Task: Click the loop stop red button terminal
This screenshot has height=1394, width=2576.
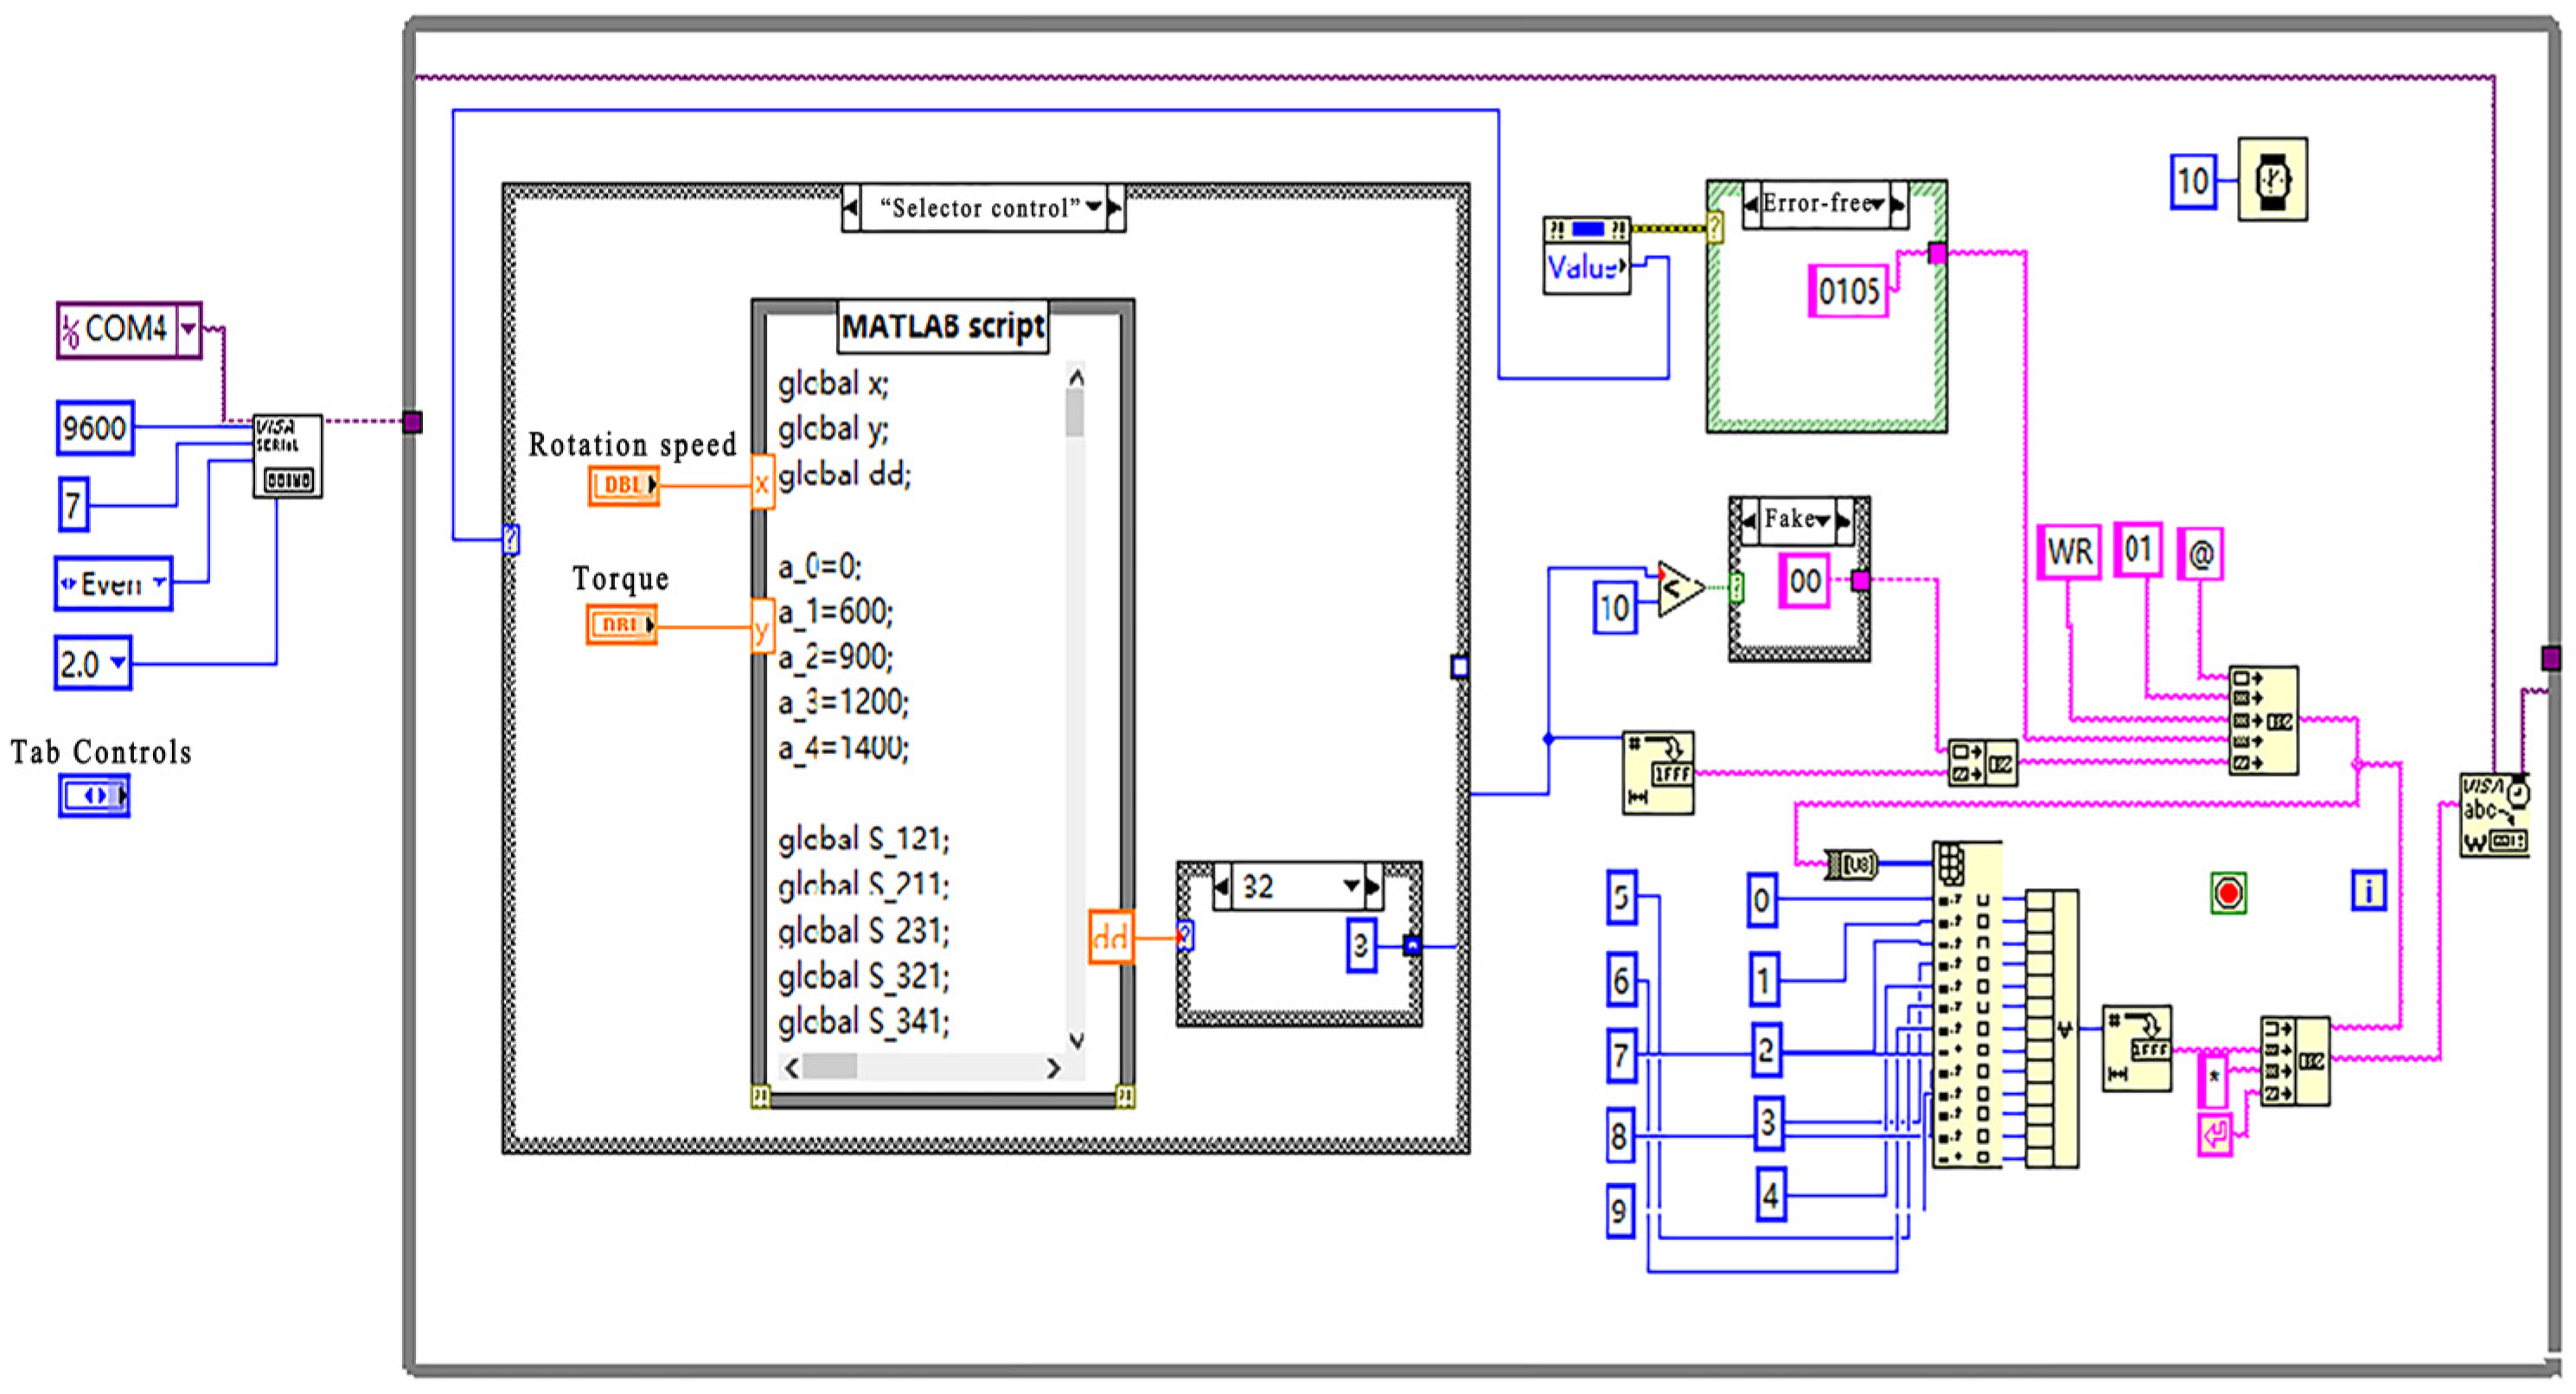Action: [2228, 893]
